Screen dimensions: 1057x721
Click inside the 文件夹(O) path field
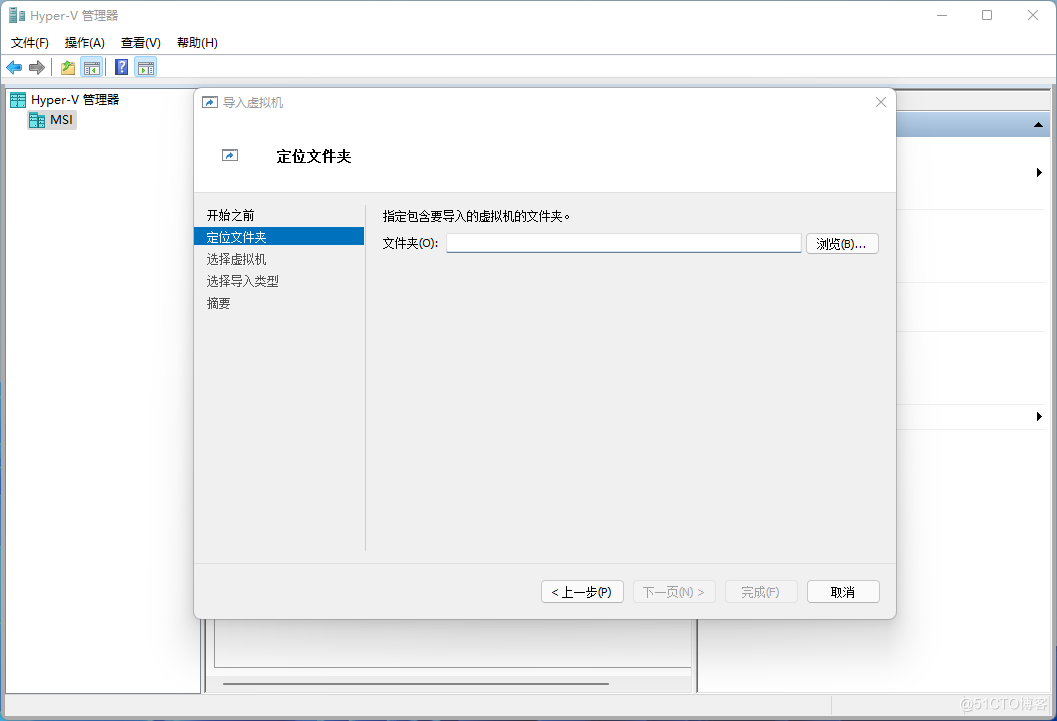623,244
